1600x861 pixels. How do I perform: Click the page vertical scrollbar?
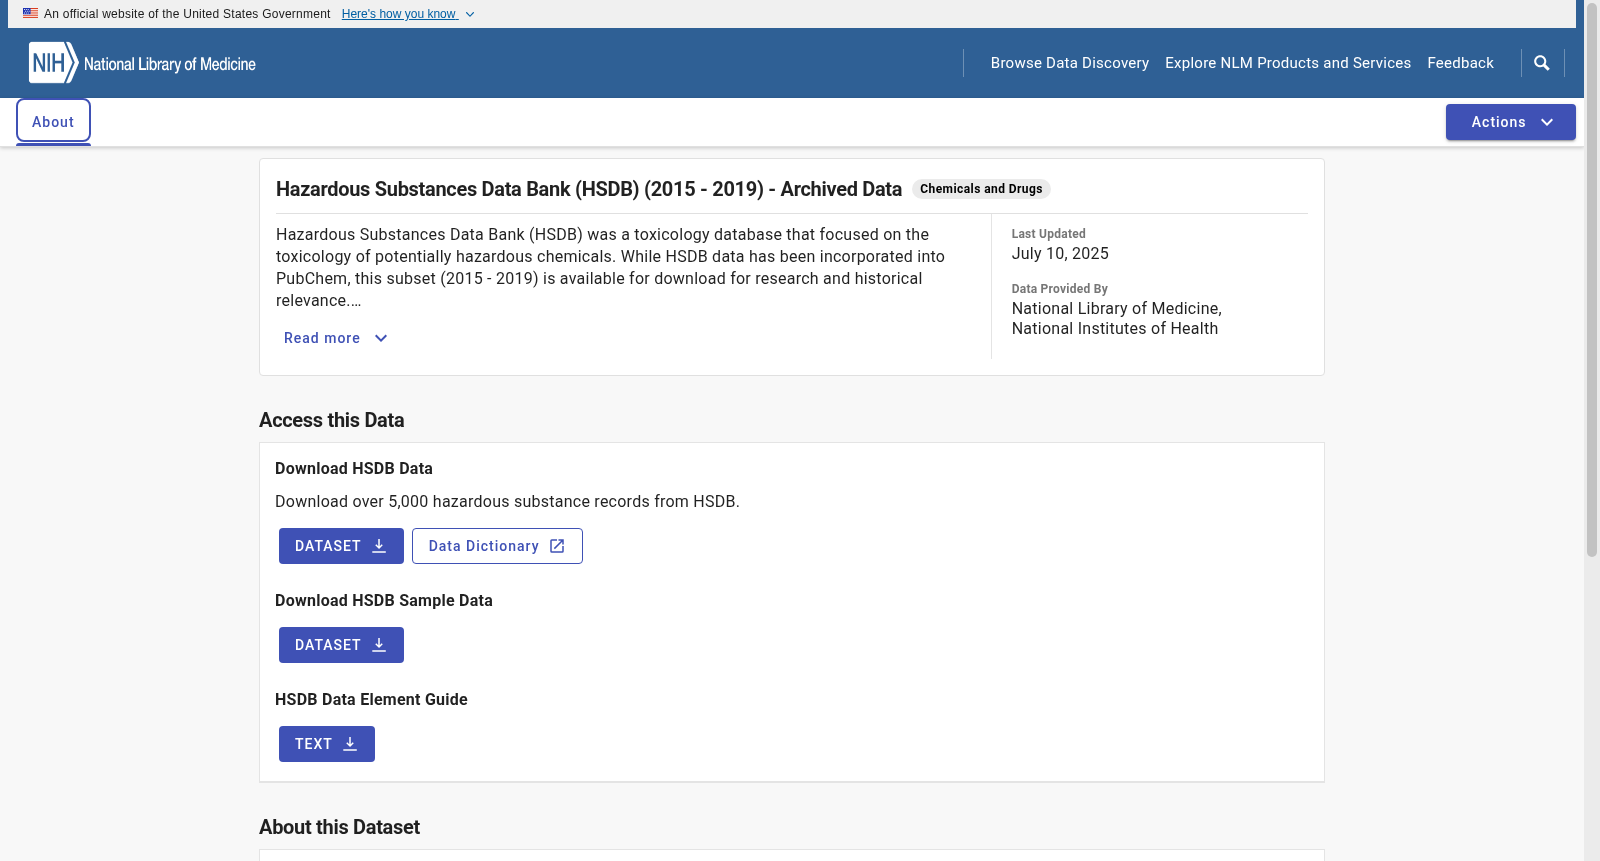click(1592, 280)
